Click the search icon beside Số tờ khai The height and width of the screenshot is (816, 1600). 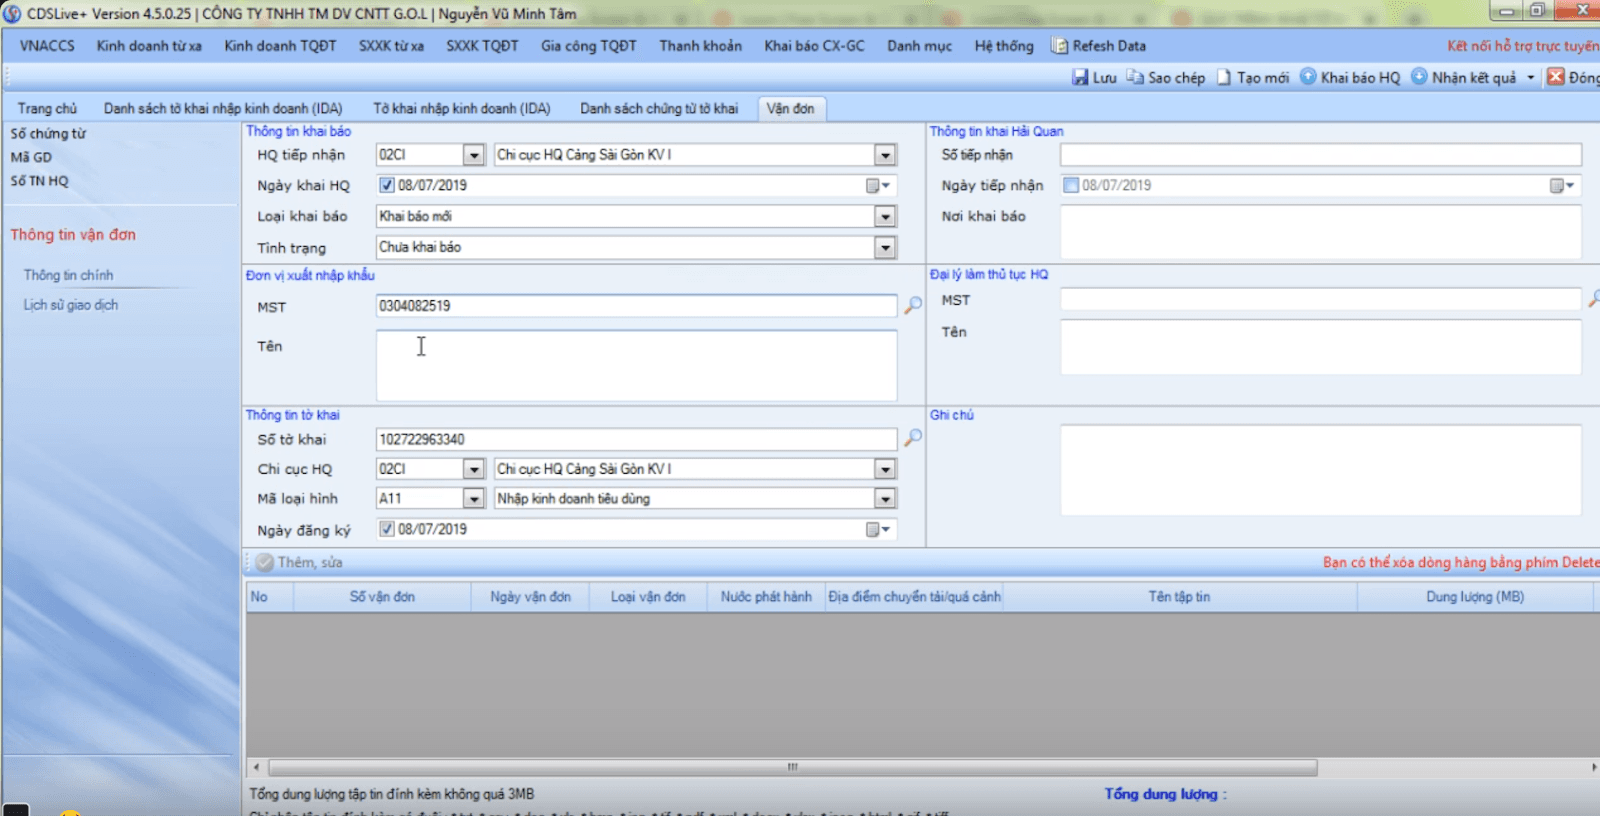[913, 438]
